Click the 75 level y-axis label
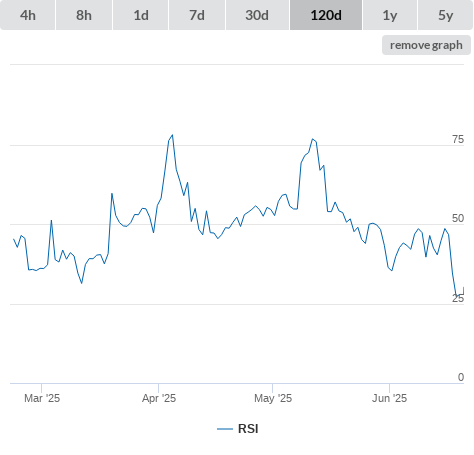474x455 pixels. tap(458, 139)
